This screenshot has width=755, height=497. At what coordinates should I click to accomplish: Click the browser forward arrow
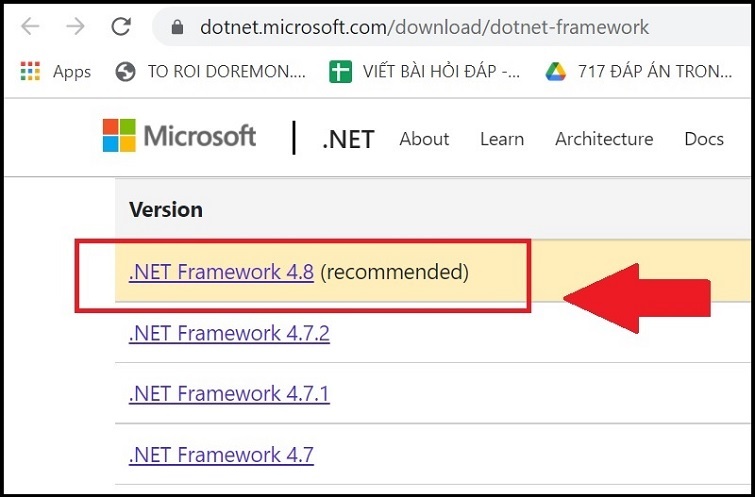tap(78, 27)
